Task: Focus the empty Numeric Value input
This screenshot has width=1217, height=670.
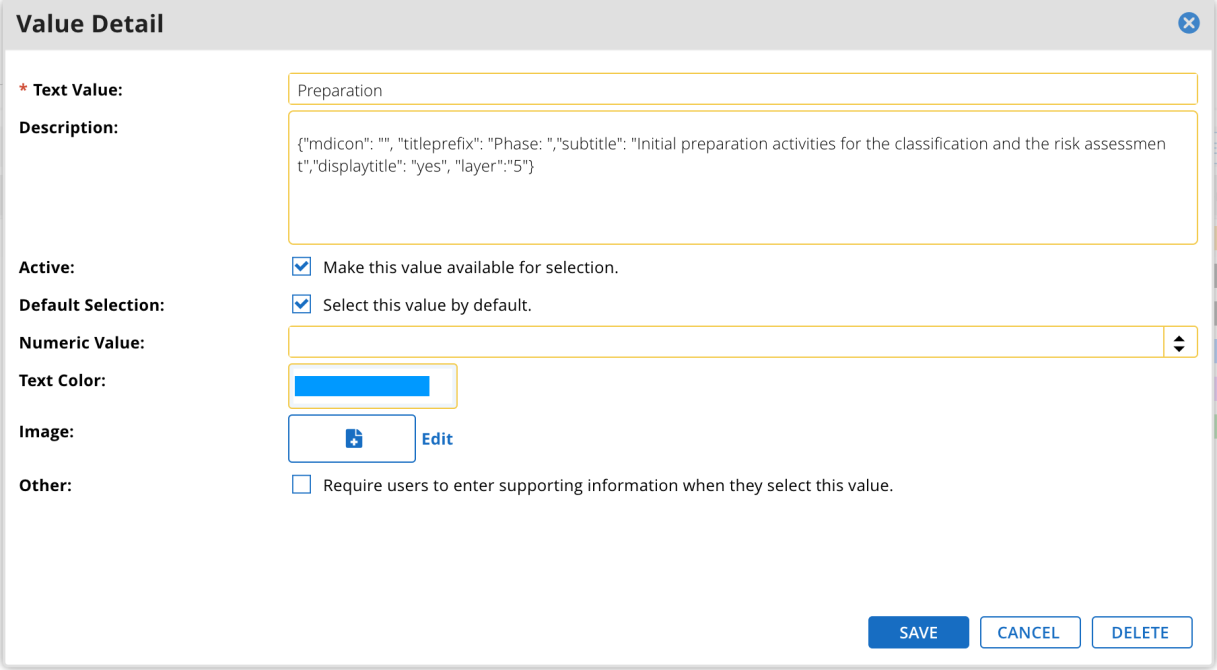Action: tap(726, 342)
